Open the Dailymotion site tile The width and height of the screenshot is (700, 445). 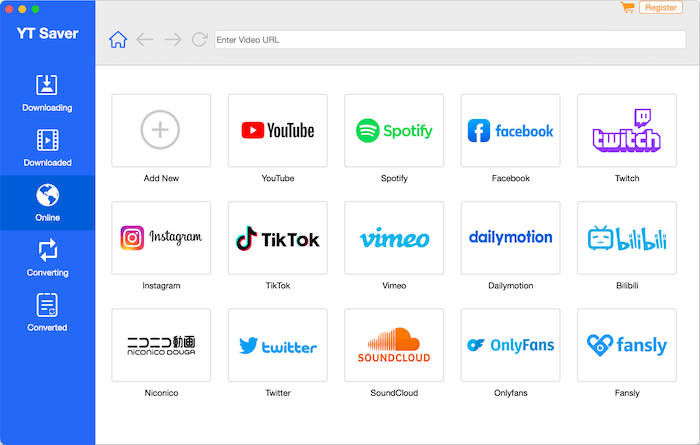[511, 238]
